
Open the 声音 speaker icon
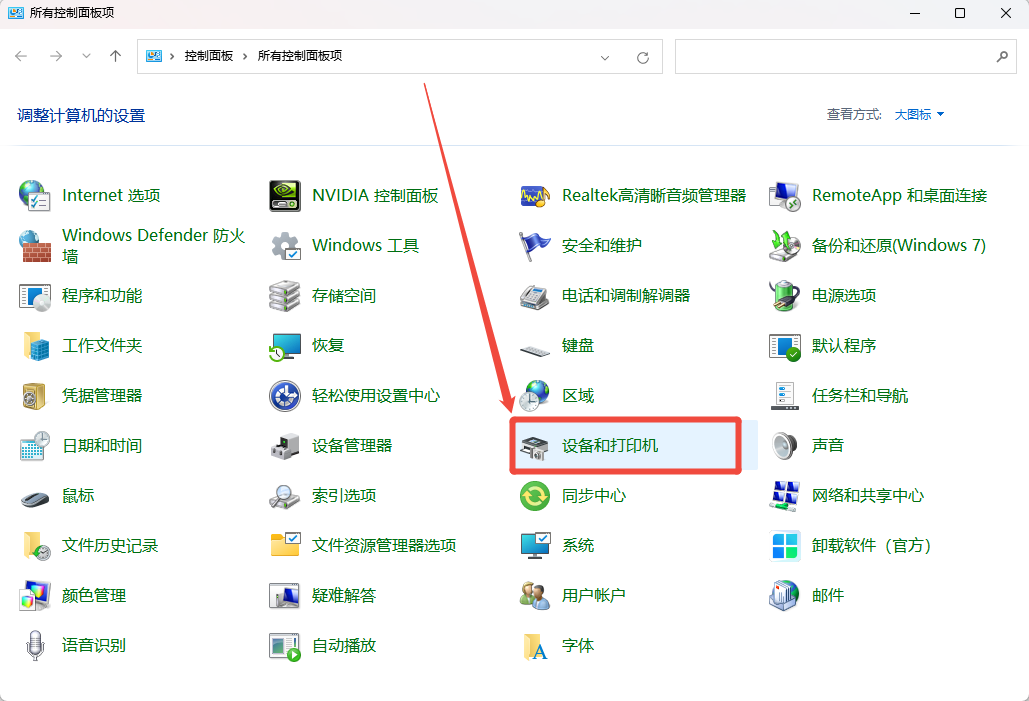point(785,446)
